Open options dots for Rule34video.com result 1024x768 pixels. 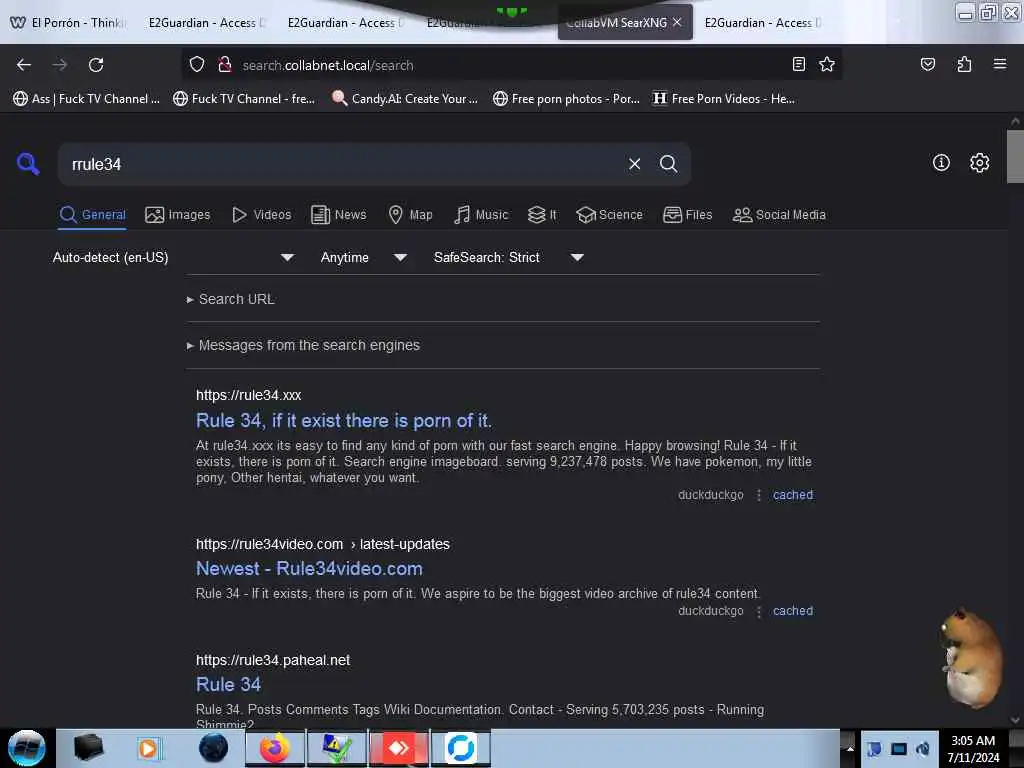(759, 611)
